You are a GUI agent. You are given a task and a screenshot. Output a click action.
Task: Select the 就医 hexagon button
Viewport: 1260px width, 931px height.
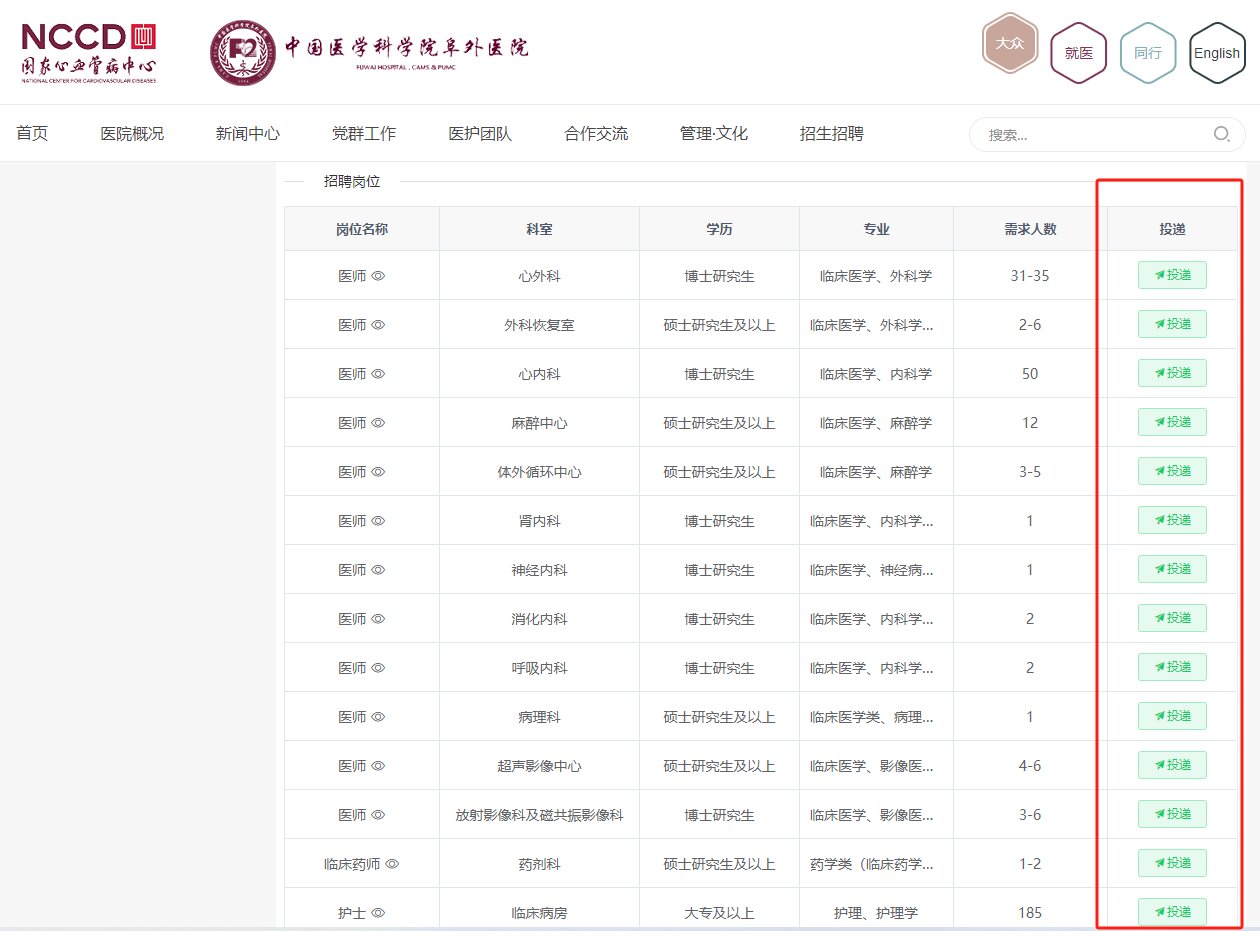pyautogui.click(x=1078, y=53)
